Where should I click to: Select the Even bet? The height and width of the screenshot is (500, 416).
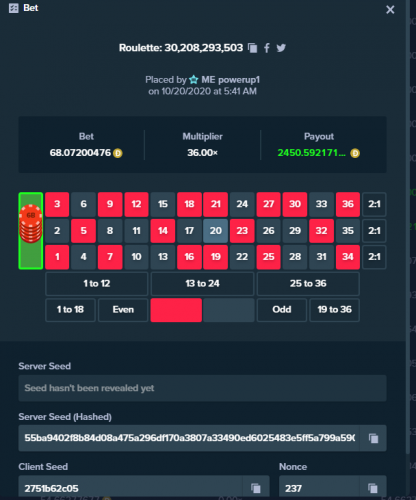(x=123, y=310)
